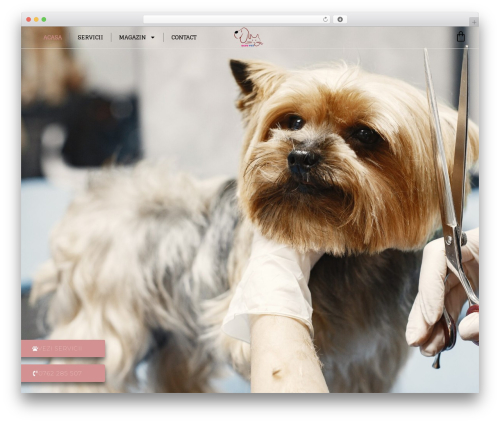Reload the page in the browser
Viewport: 500px width, 423px height.
point(325,19)
